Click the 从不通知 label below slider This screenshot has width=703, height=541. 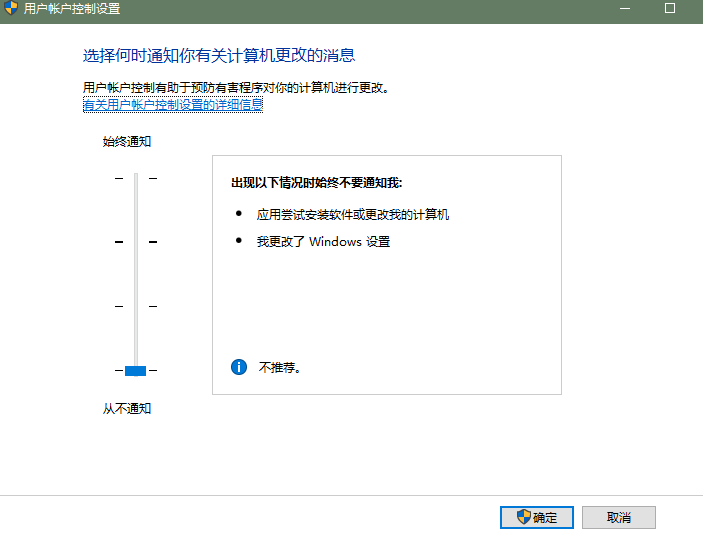pyautogui.click(x=127, y=408)
